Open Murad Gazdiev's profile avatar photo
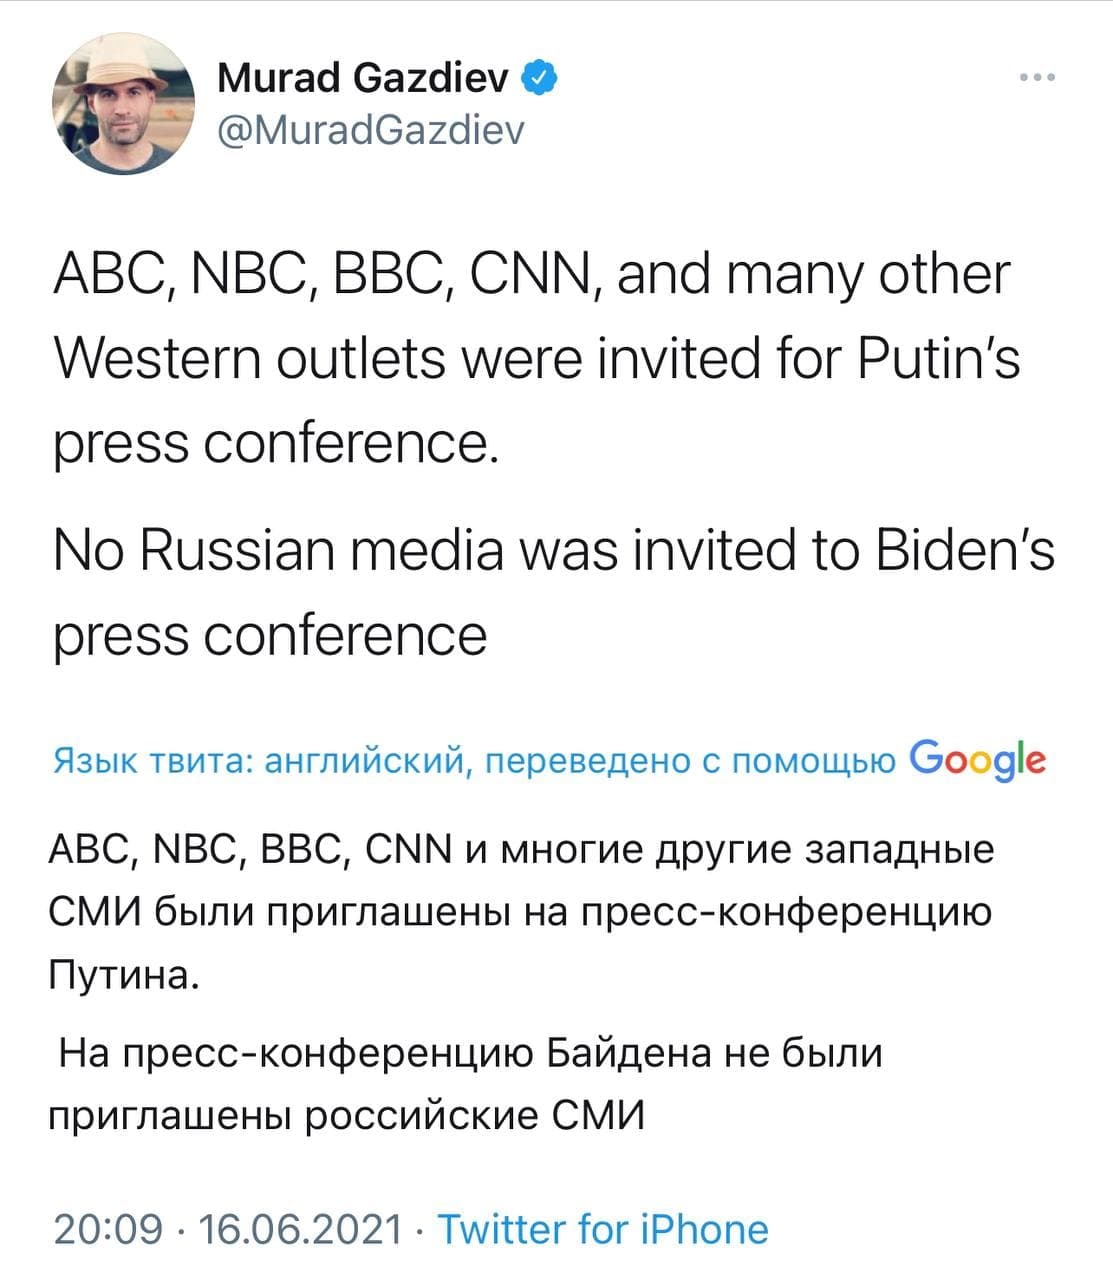This screenshot has height=1280, width=1113. pyautogui.click(x=123, y=104)
